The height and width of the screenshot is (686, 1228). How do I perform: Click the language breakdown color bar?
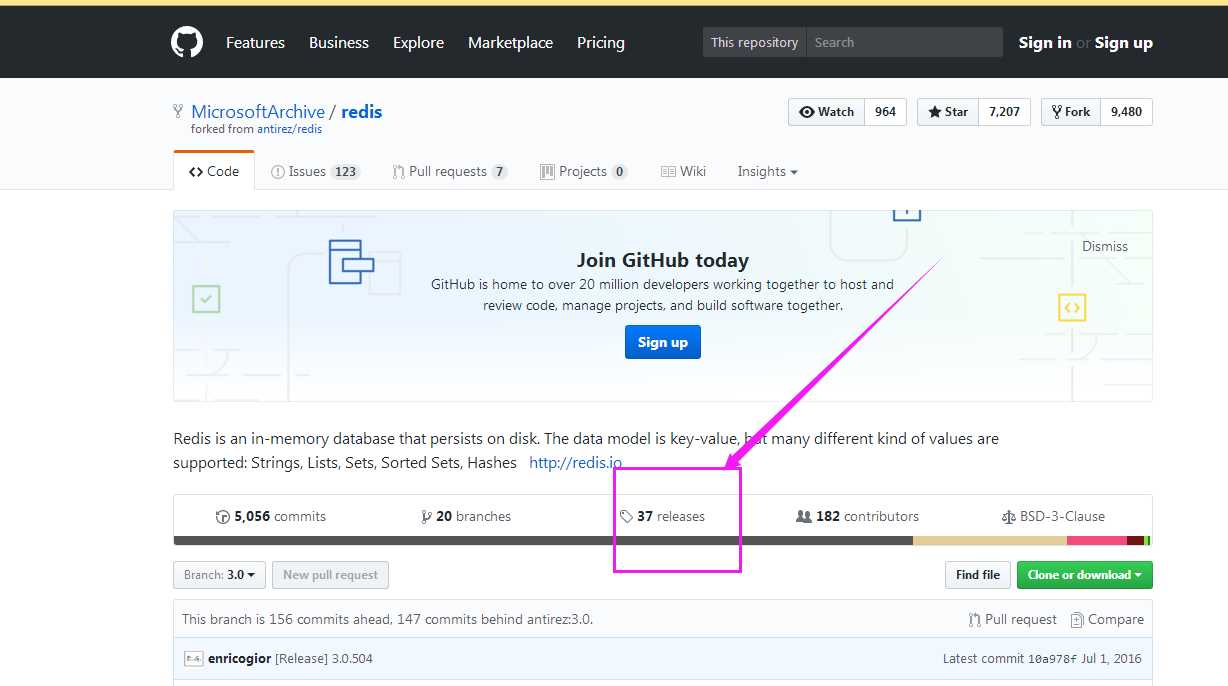662,541
